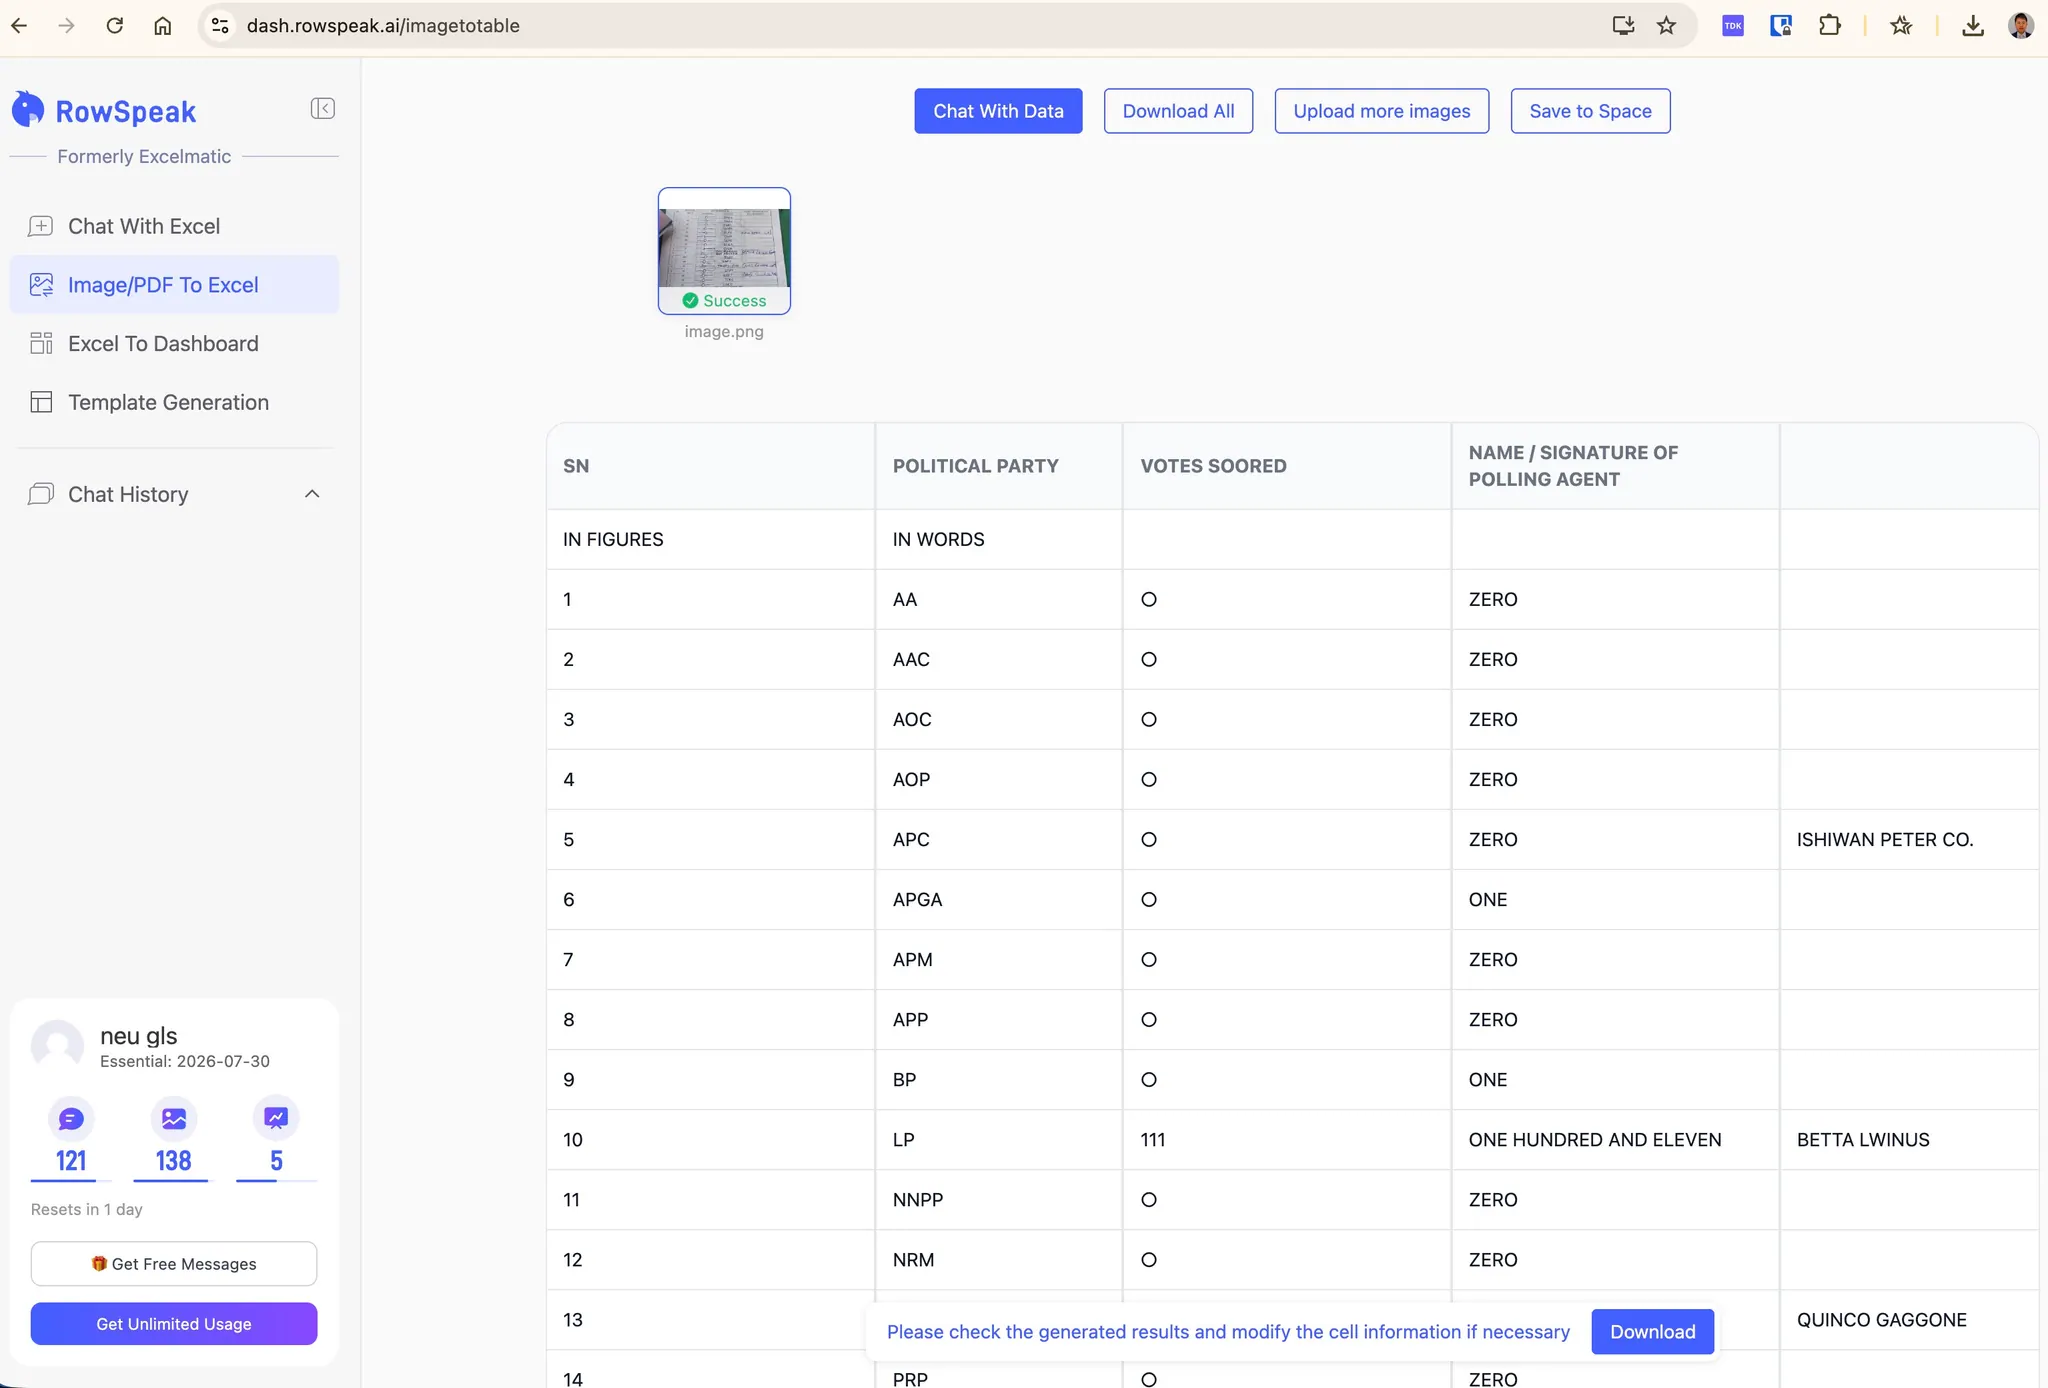Open the purple TDK extension icon

(x=1733, y=26)
